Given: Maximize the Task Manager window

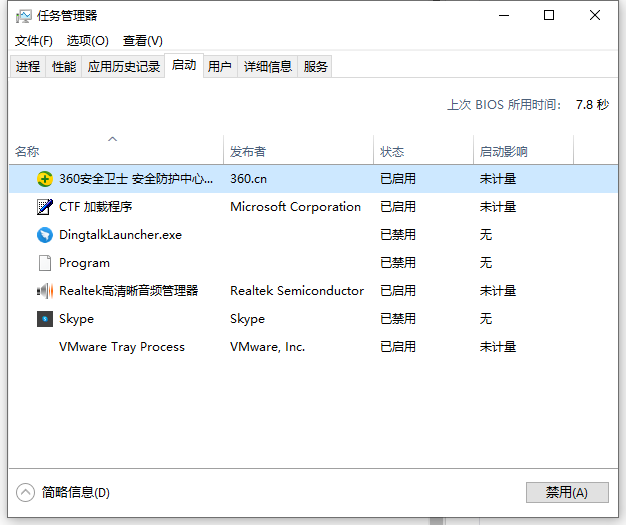Looking at the screenshot, I should coord(549,16).
